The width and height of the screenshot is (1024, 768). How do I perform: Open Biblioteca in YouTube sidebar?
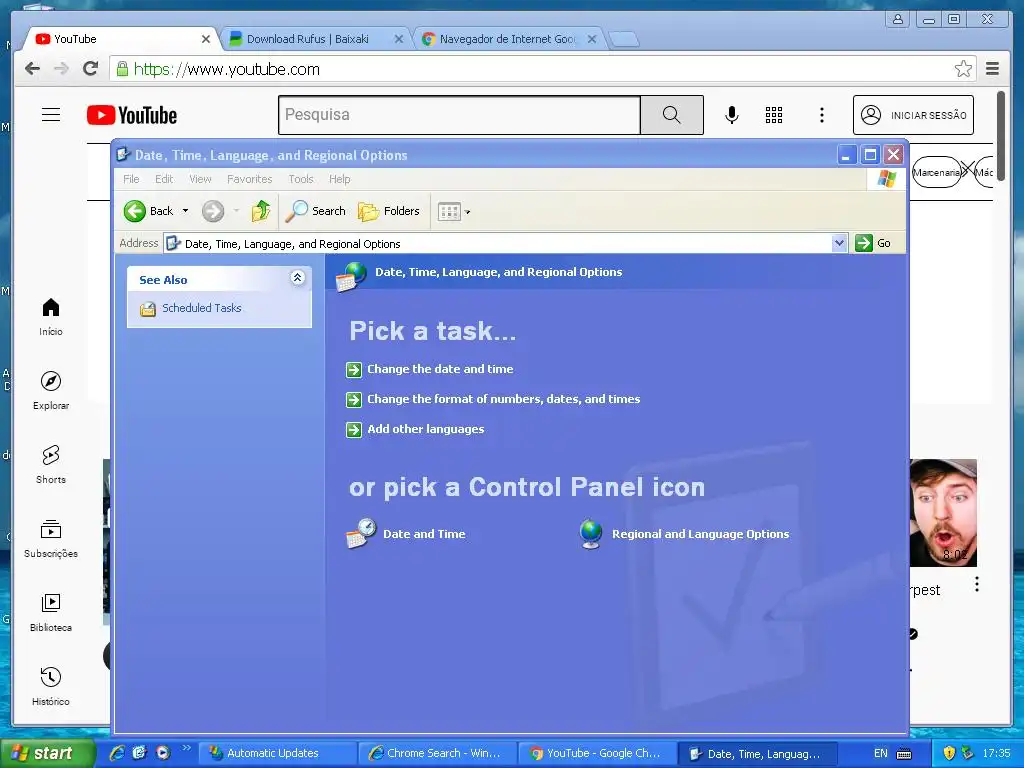click(x=51, y=613)
